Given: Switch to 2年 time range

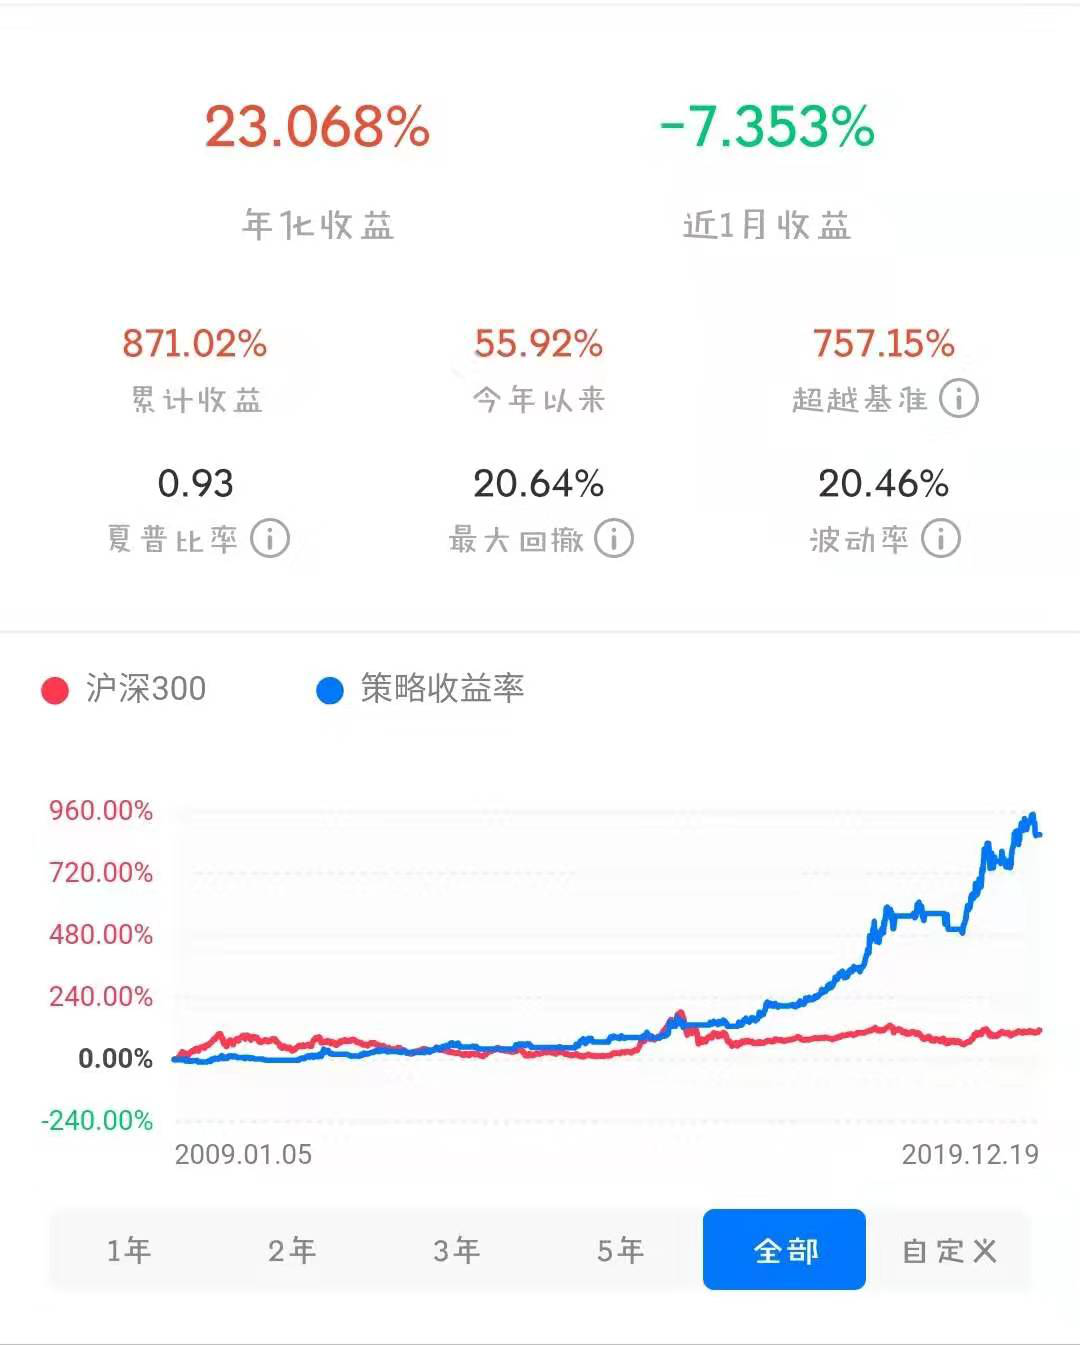Looking at the screenshot, I should pyautogui.click(x=292, y=1250).
